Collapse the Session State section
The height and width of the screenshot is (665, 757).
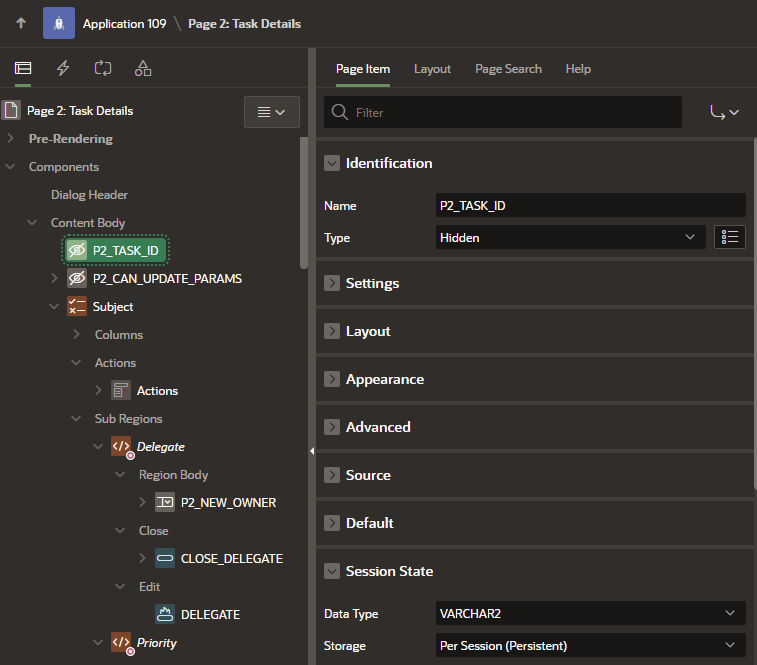coord(332,571)
